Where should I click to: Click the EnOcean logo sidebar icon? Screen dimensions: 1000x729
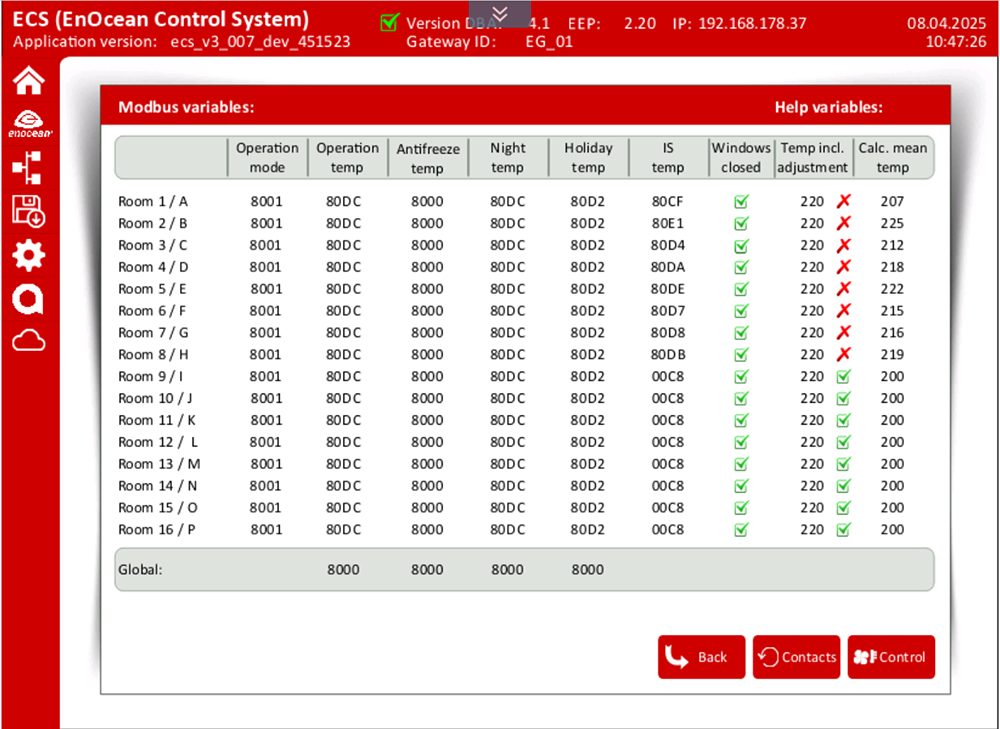(x=30, y=123)
